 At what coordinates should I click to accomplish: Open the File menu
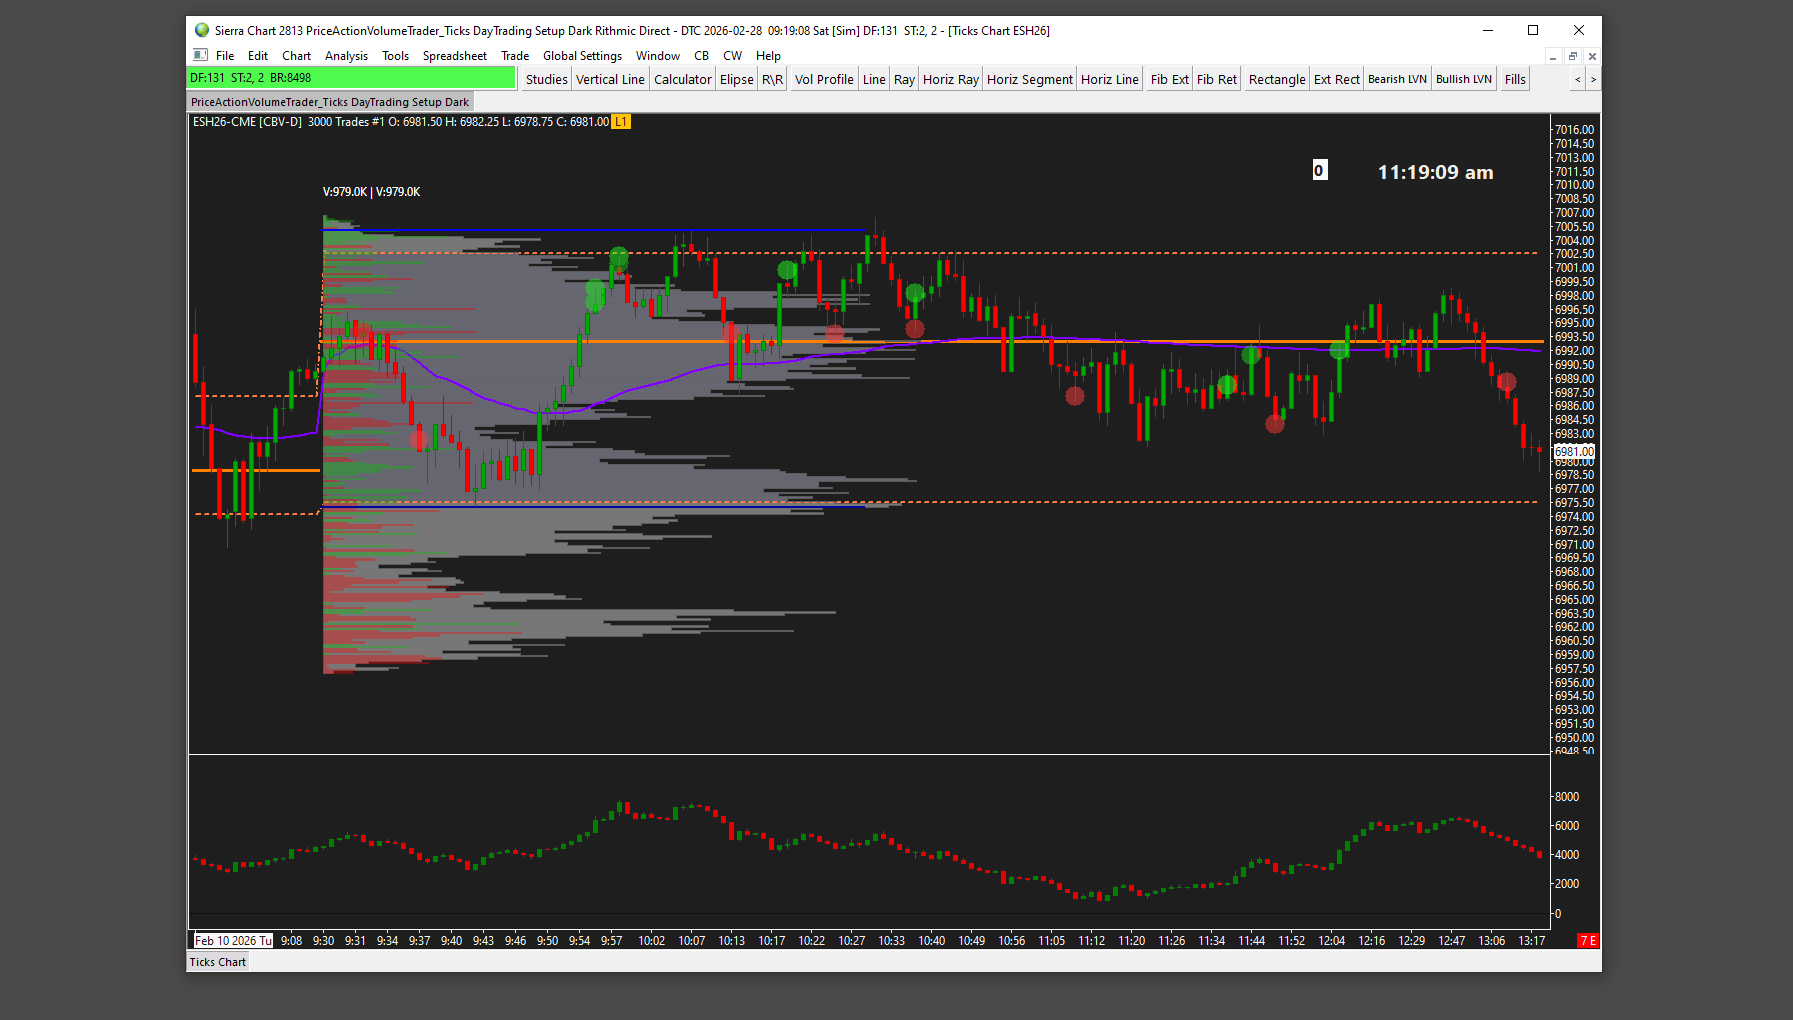pyautogui.click(x=225, y=56)
